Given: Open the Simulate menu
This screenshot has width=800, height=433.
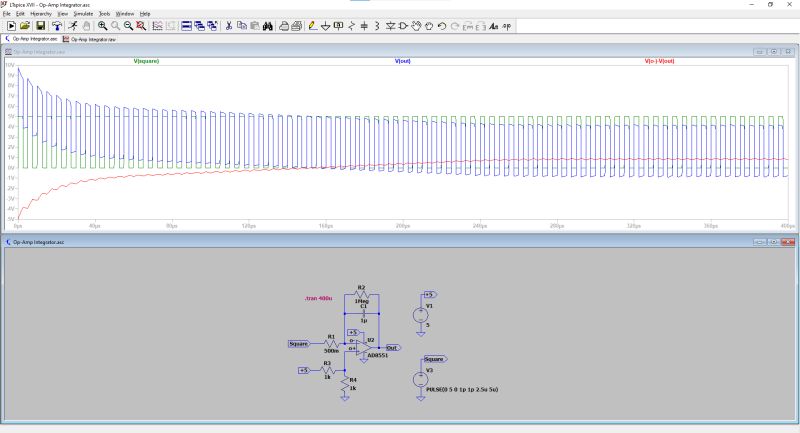Looking at the screenshot, I should [x=83, y=14].
